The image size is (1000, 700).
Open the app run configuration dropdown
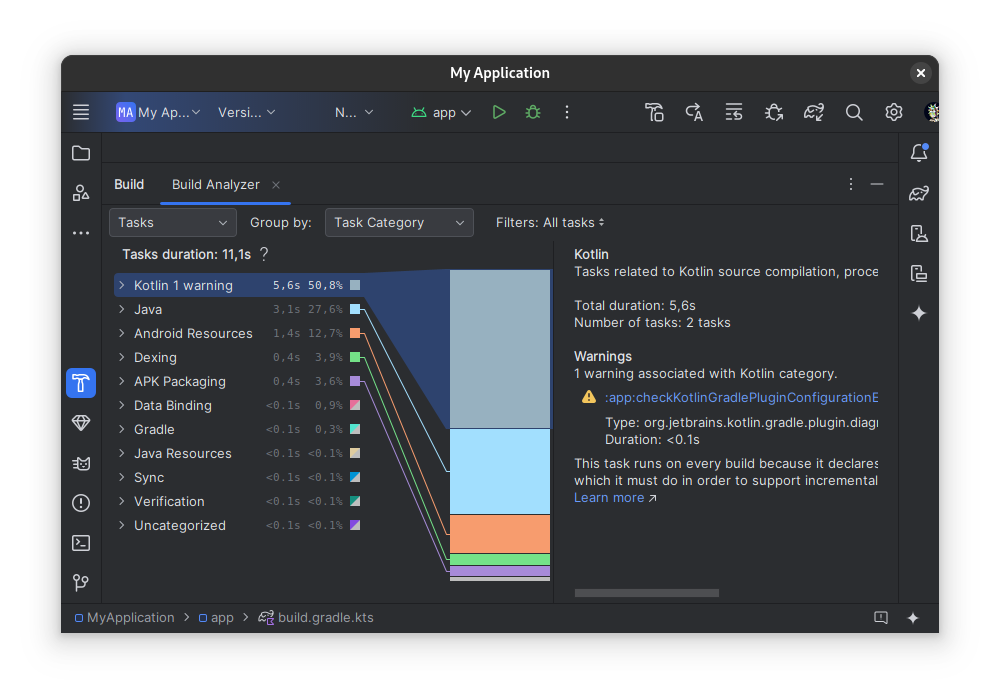(441, 112)
